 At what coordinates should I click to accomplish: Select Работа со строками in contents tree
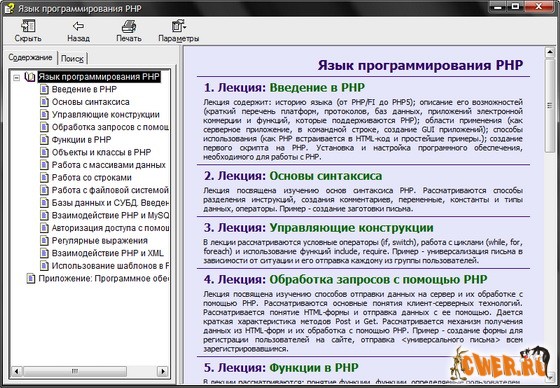tap(91, 178)
